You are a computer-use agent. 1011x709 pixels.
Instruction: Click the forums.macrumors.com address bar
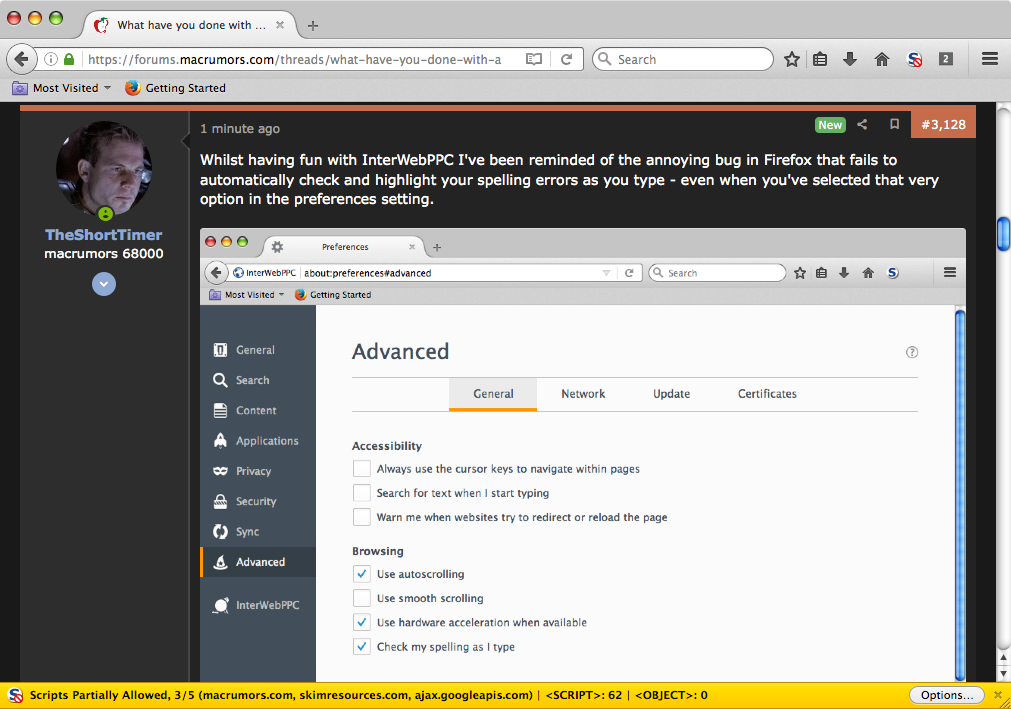(295, 59)
